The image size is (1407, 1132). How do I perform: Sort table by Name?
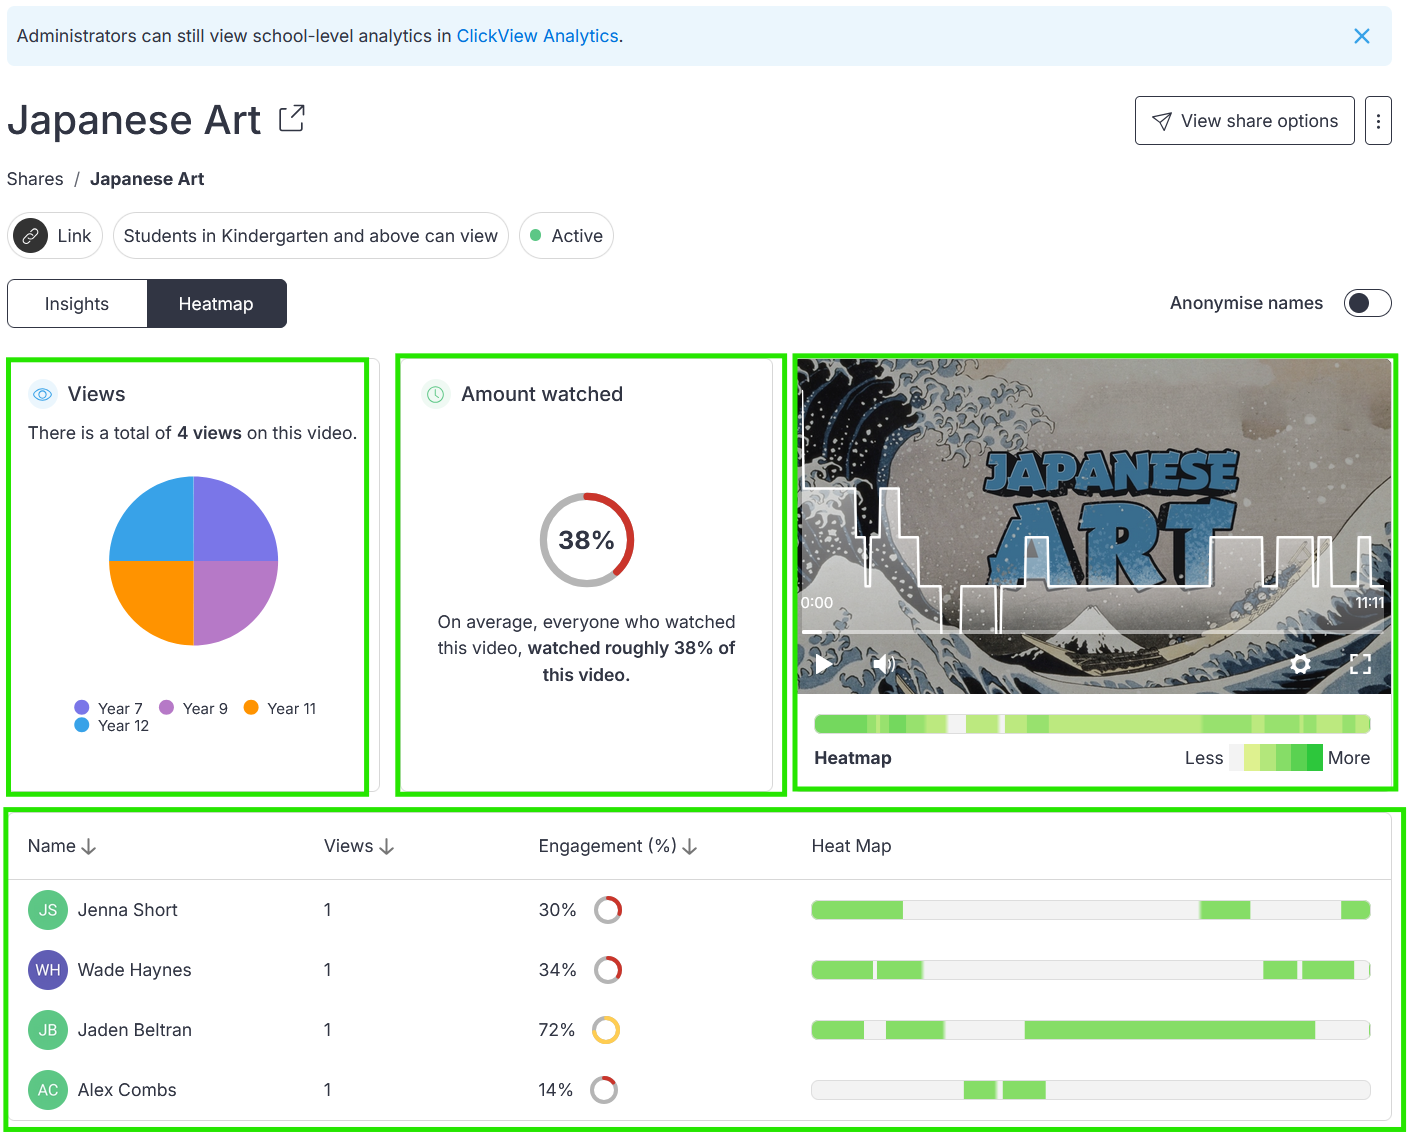point(62,846)
